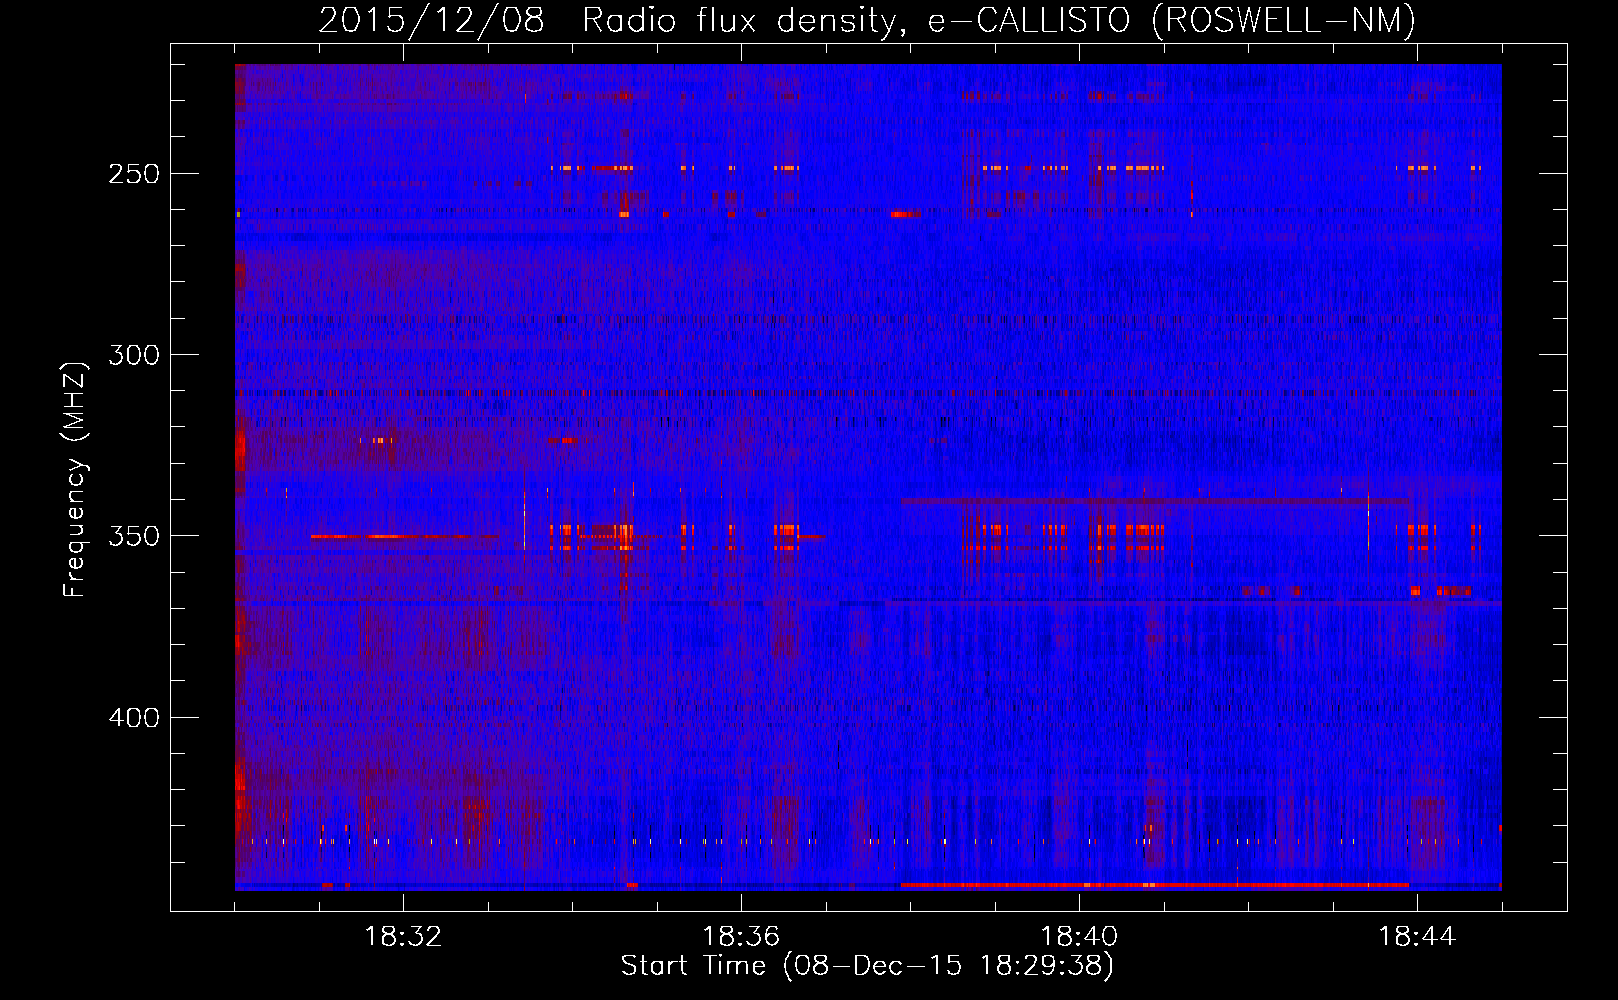The height and width of the screenshot is (1000, 1618).
Task: Click the '18:32' time tick label
Action: [x=403, y=937]
